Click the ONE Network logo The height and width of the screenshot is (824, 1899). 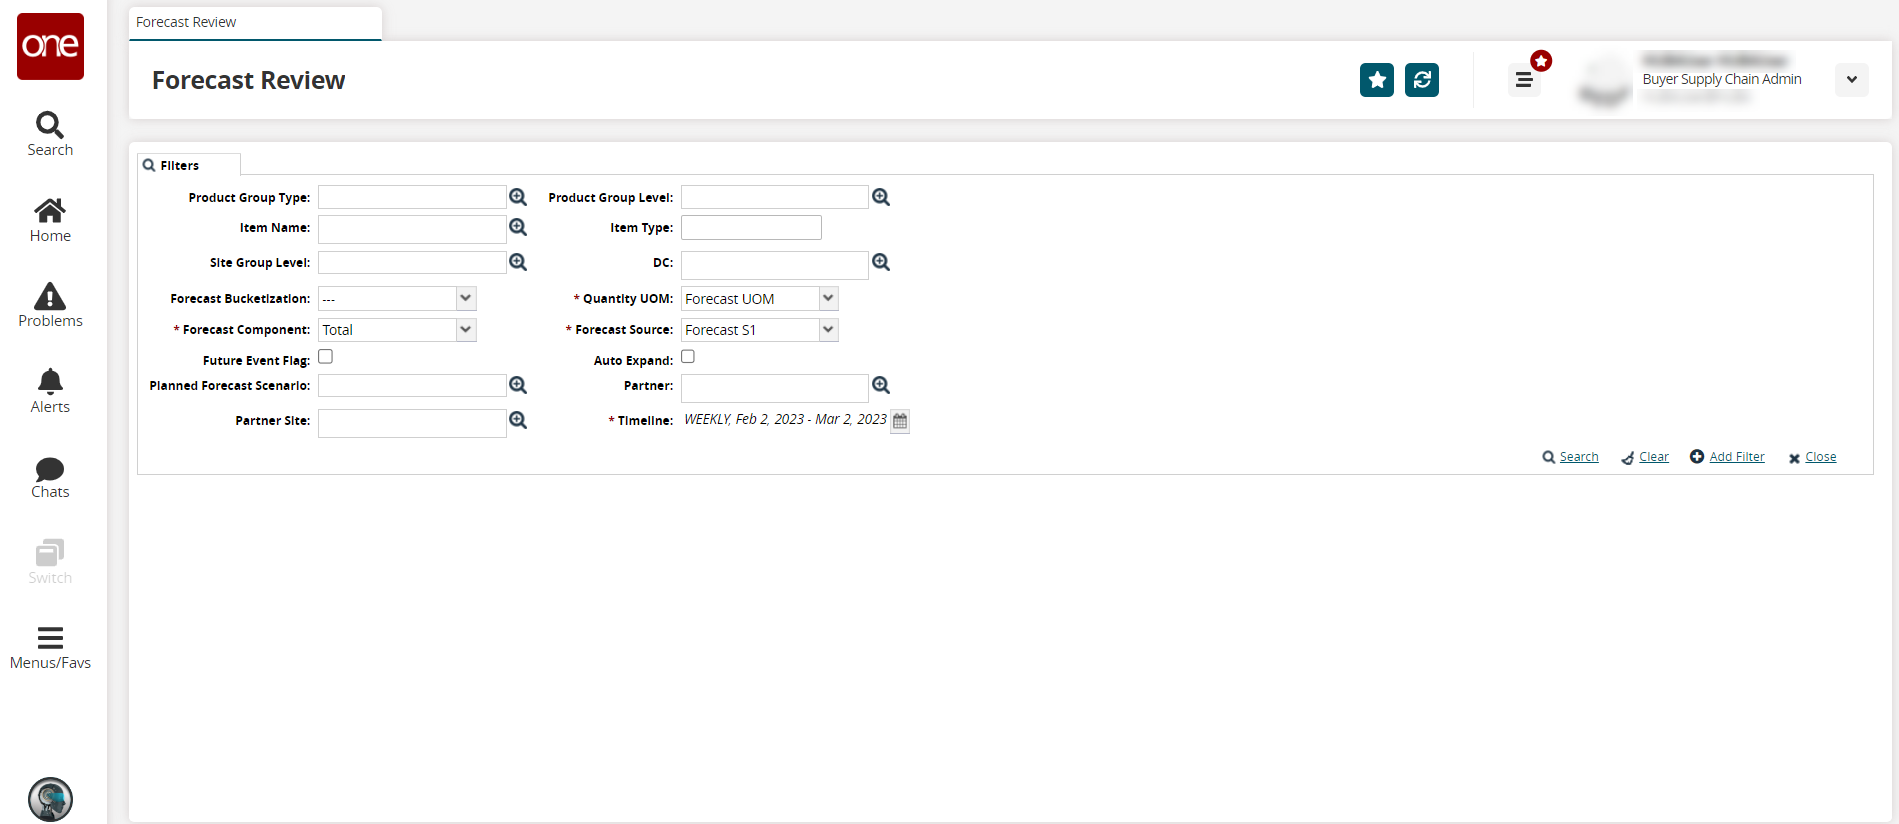point(50,46)
